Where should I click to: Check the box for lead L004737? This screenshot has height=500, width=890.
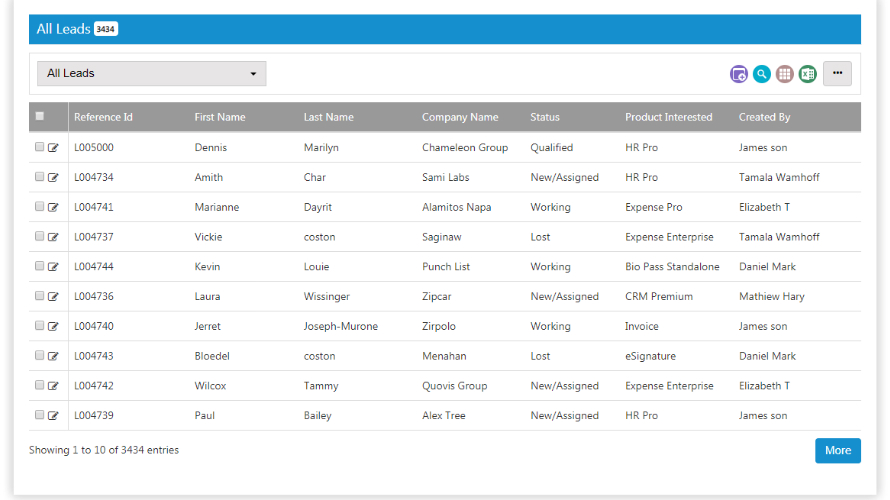coord(39,236)
